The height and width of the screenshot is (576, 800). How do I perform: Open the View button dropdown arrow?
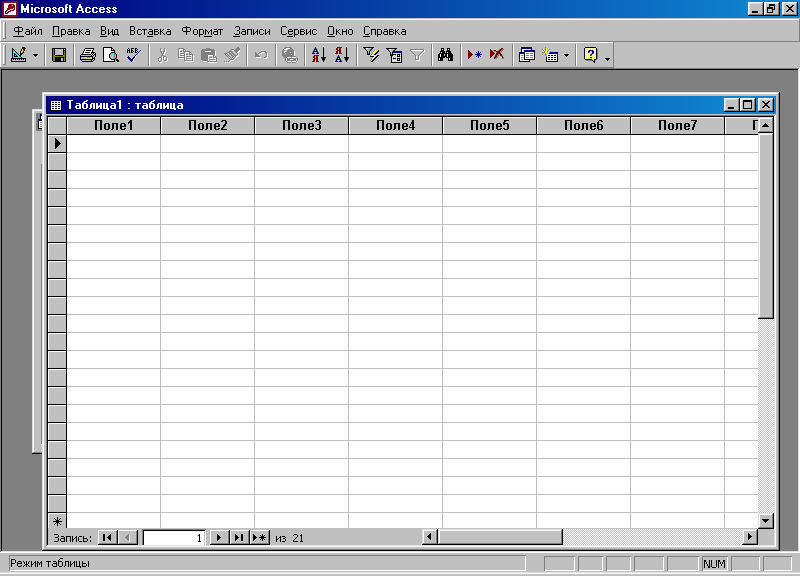pyautogui.click(x=35, y=55)
